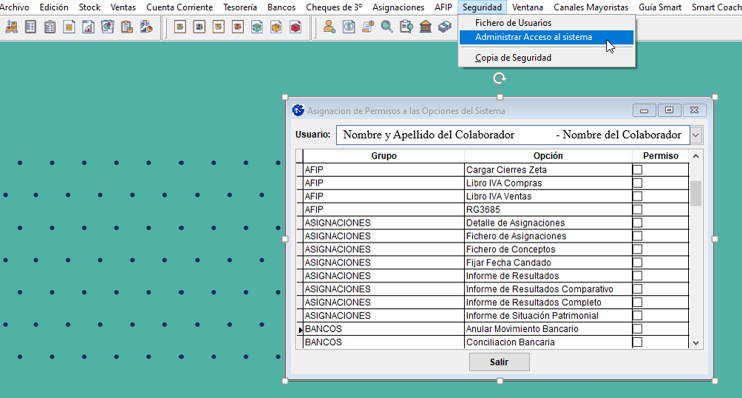
Task: Enable permission for Cargar Cierres Zeta
Action: click(x=637, y=169)
